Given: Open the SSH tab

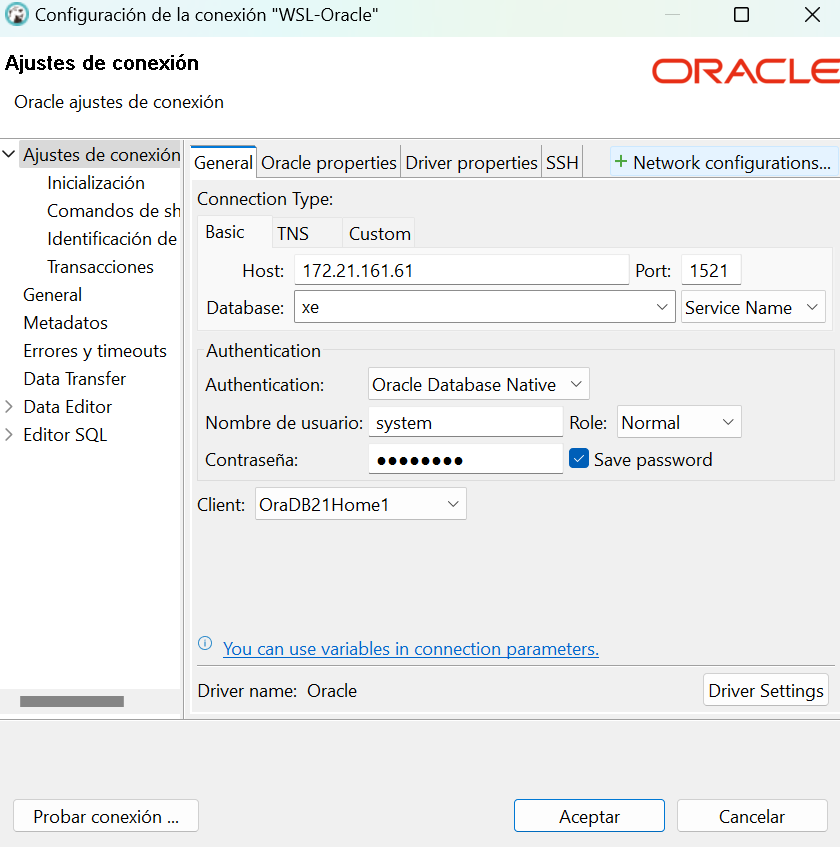Looking at the screenshot, I should (x=562, y=162).
